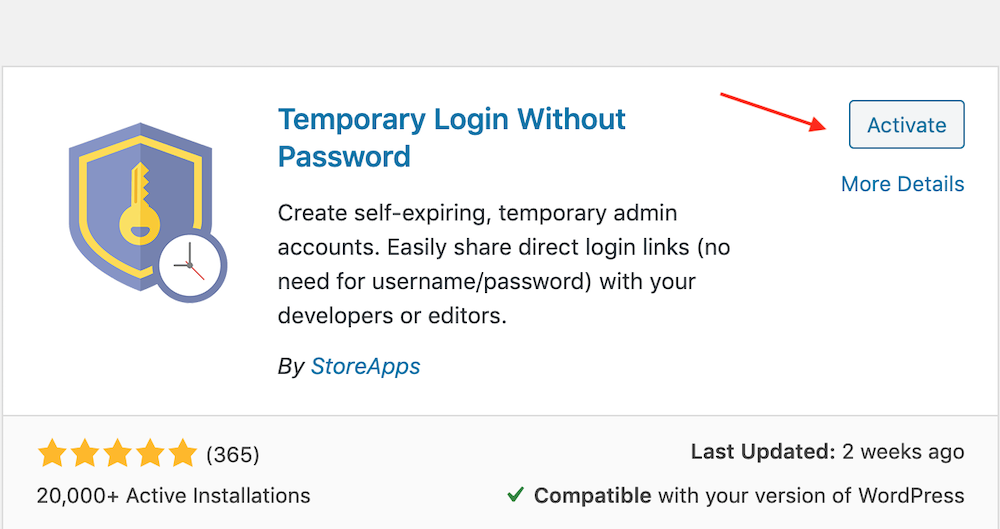Click the red arrow pointing to Activate

pyautogui.click(x=774, y=112)
